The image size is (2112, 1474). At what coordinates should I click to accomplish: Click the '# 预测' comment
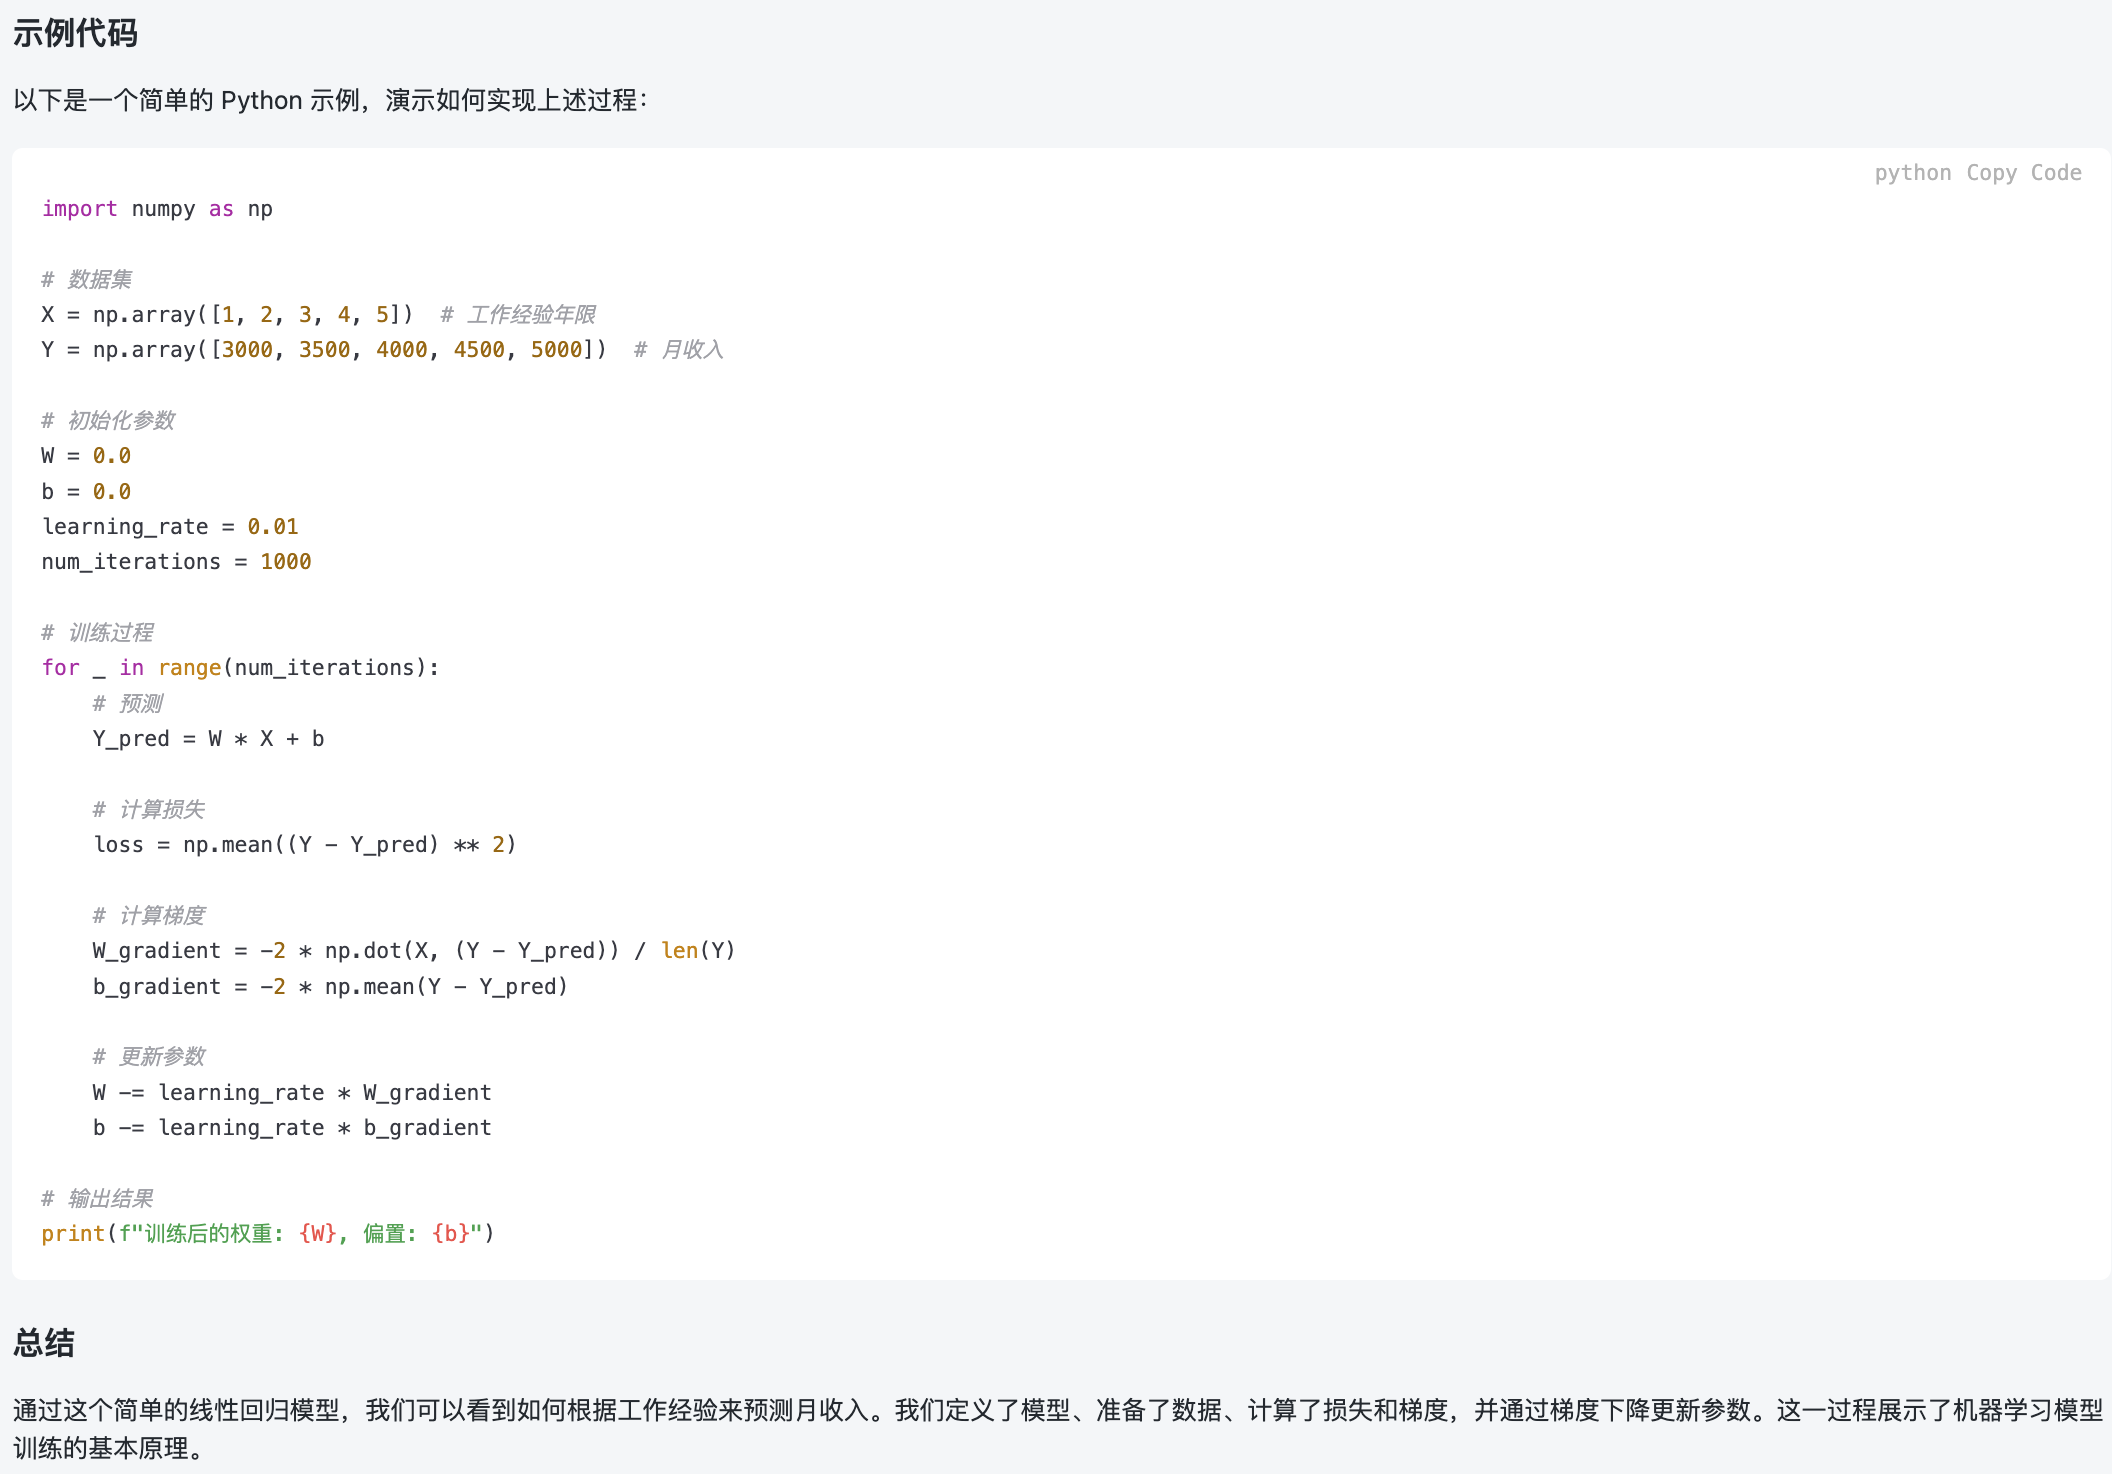(x=128, y=703)
